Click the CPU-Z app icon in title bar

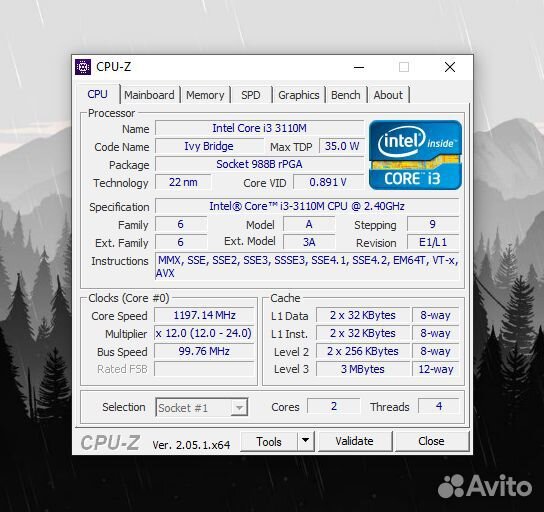pyautogui.click(x=83, y=67)
